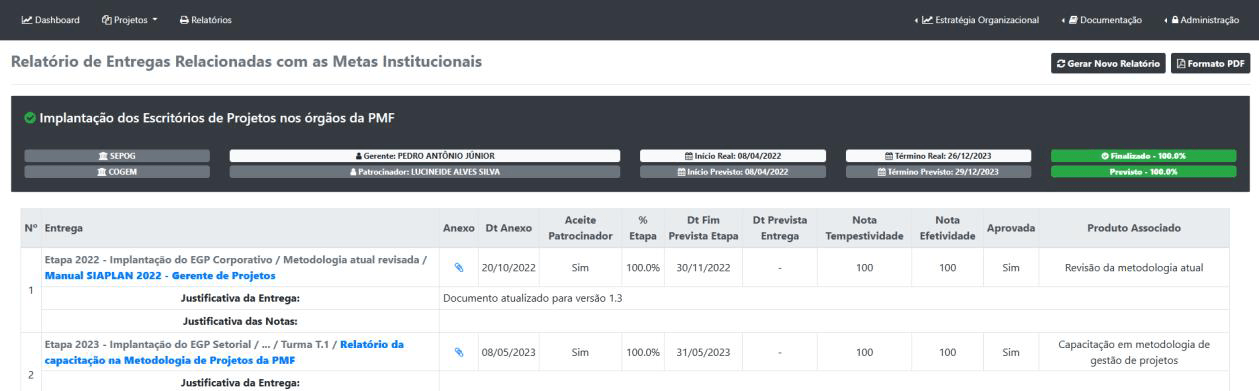
Task: Click the Início Real 08/04/2022 badge
Action: pyautogui.click(x=733, y=156)
